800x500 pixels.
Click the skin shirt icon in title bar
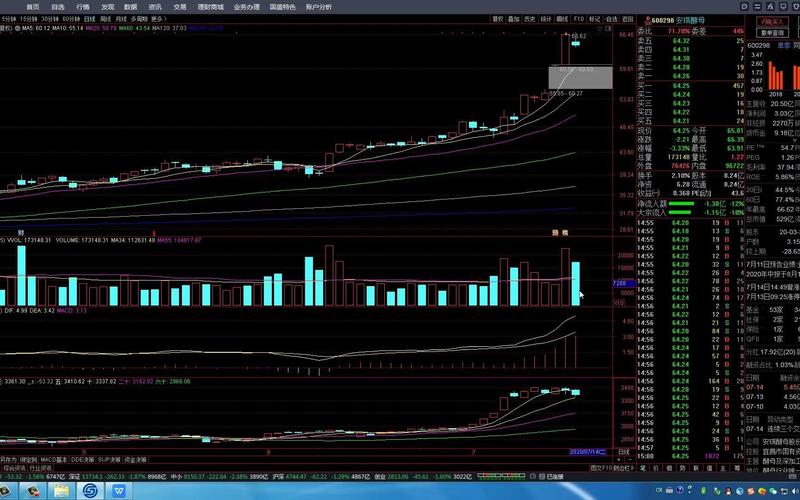coord(796,7)
